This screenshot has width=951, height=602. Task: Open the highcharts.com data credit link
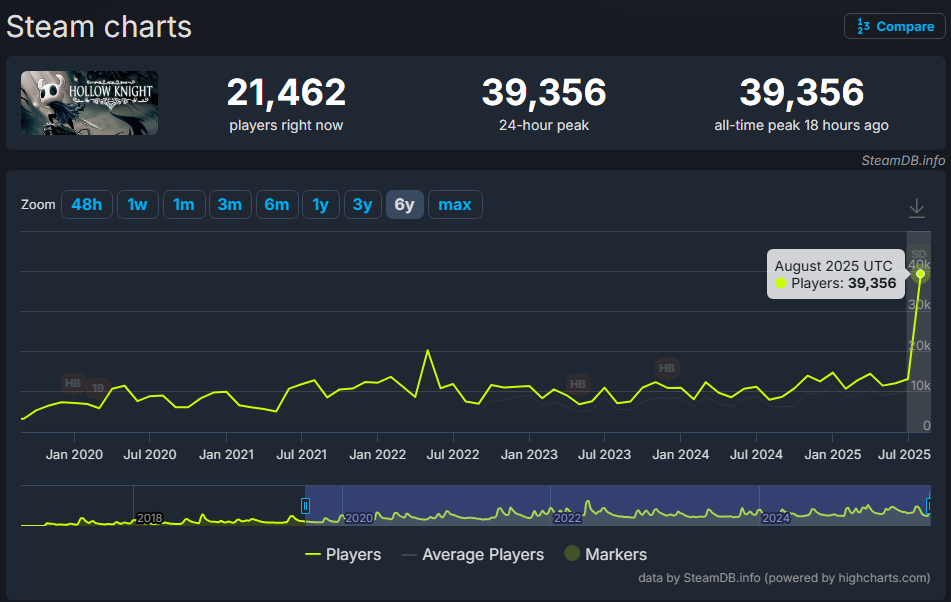(784, 578)
